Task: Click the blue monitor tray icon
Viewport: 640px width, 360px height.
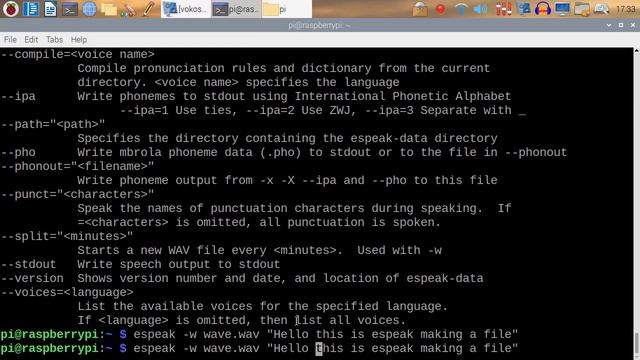Action: pyautogui.click(x=562, y=9)
